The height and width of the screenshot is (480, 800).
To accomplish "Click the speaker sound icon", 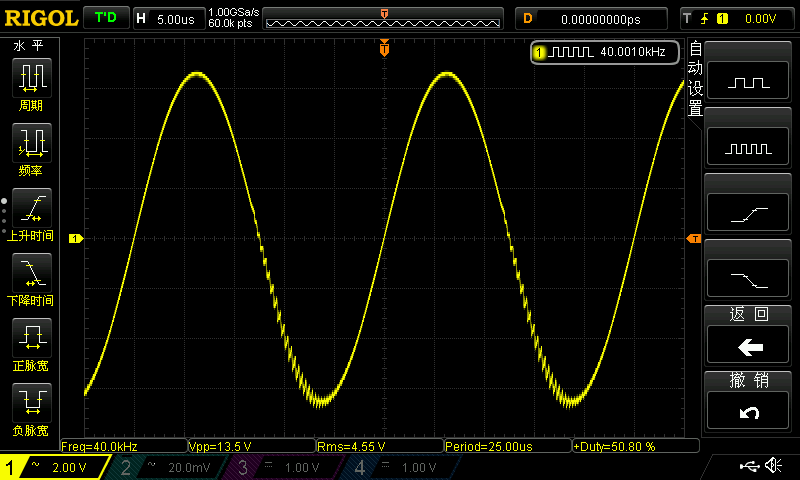I will (x=774, y=465).
